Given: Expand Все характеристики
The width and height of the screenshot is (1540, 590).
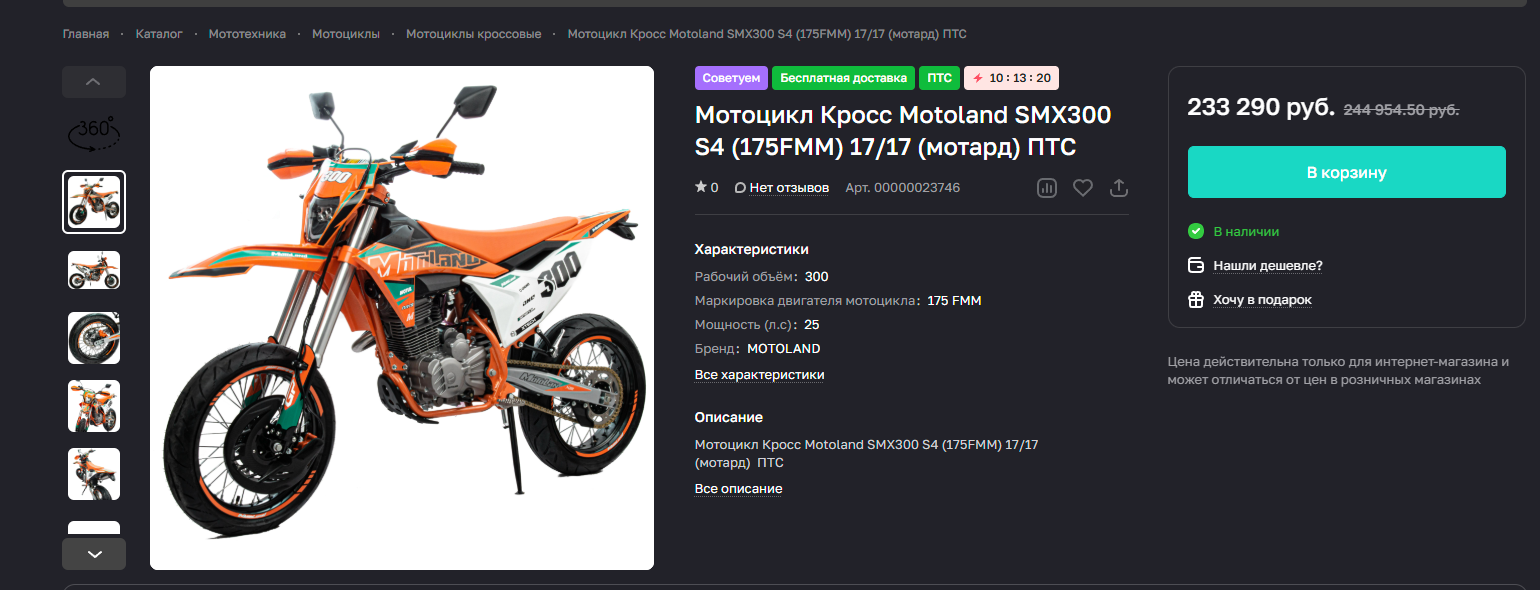Looking at the screenshot, I should [759, 375].
